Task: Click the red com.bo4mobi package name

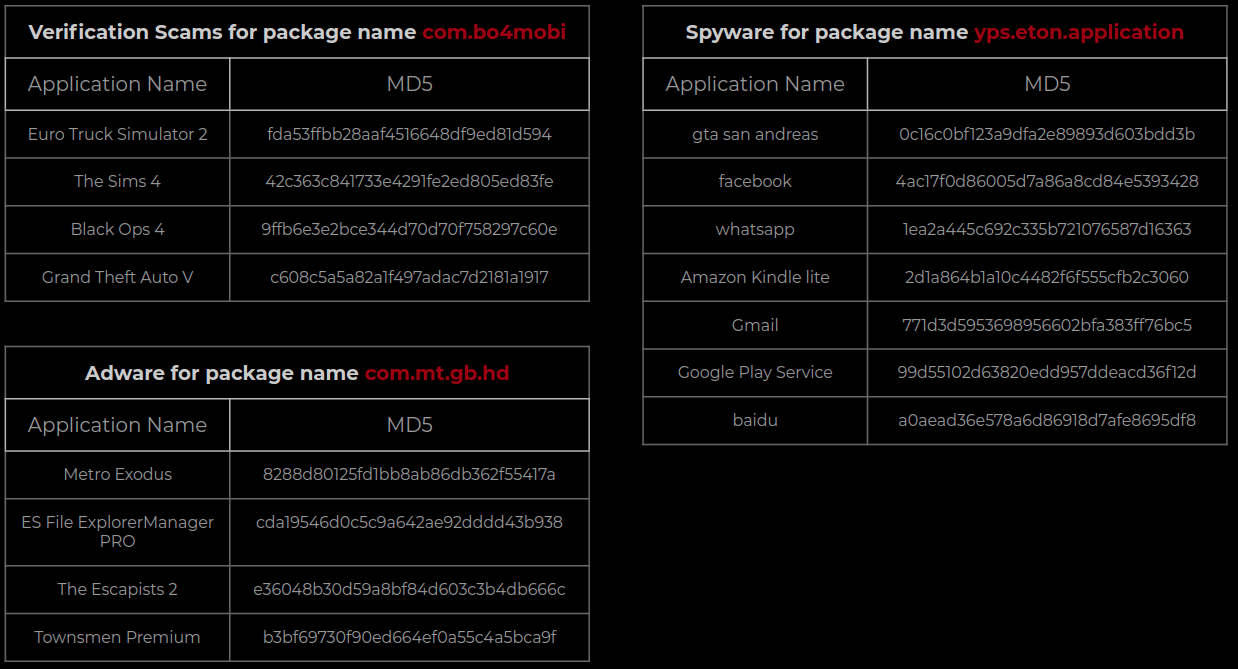Action: click(x=494, y=32)
